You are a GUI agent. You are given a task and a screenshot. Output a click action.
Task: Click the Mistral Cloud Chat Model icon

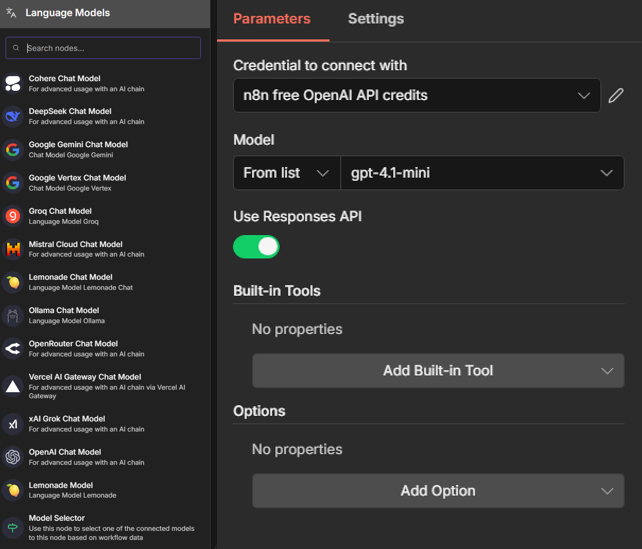click(13, 249)
